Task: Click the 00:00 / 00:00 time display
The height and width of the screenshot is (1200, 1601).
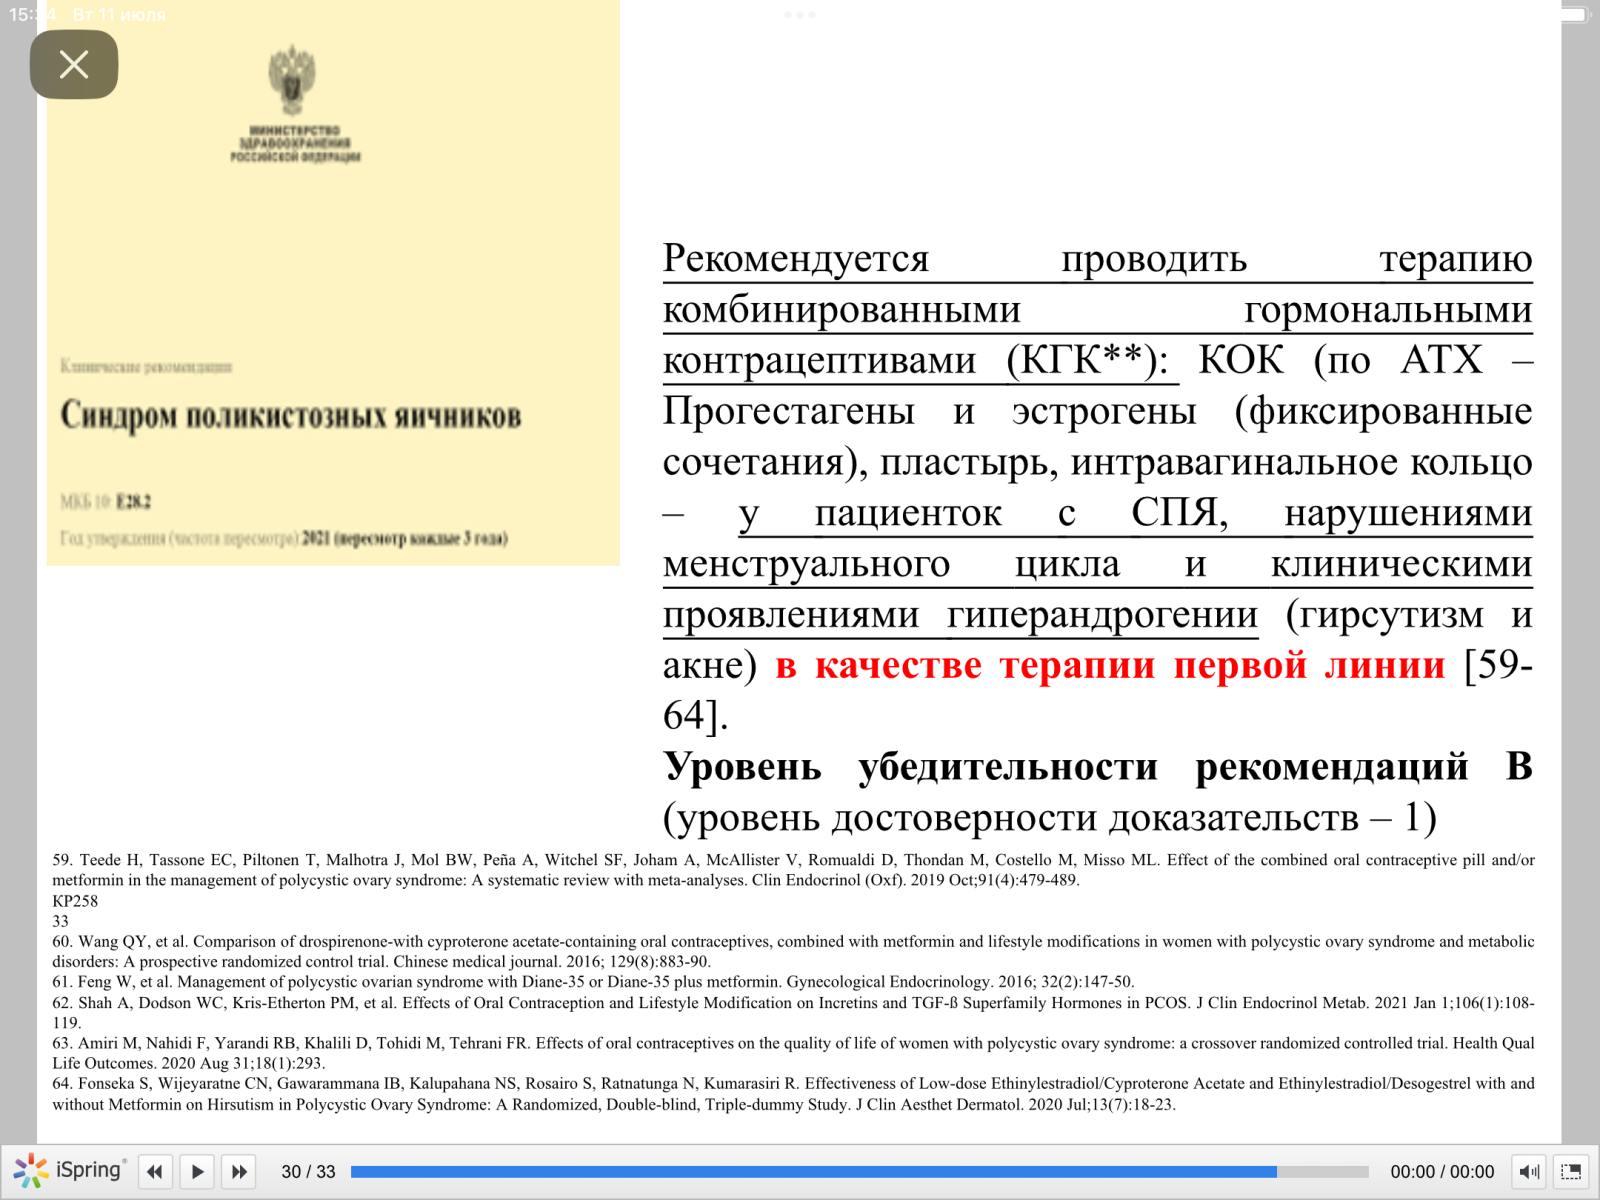Action: pos(1442,1171)
